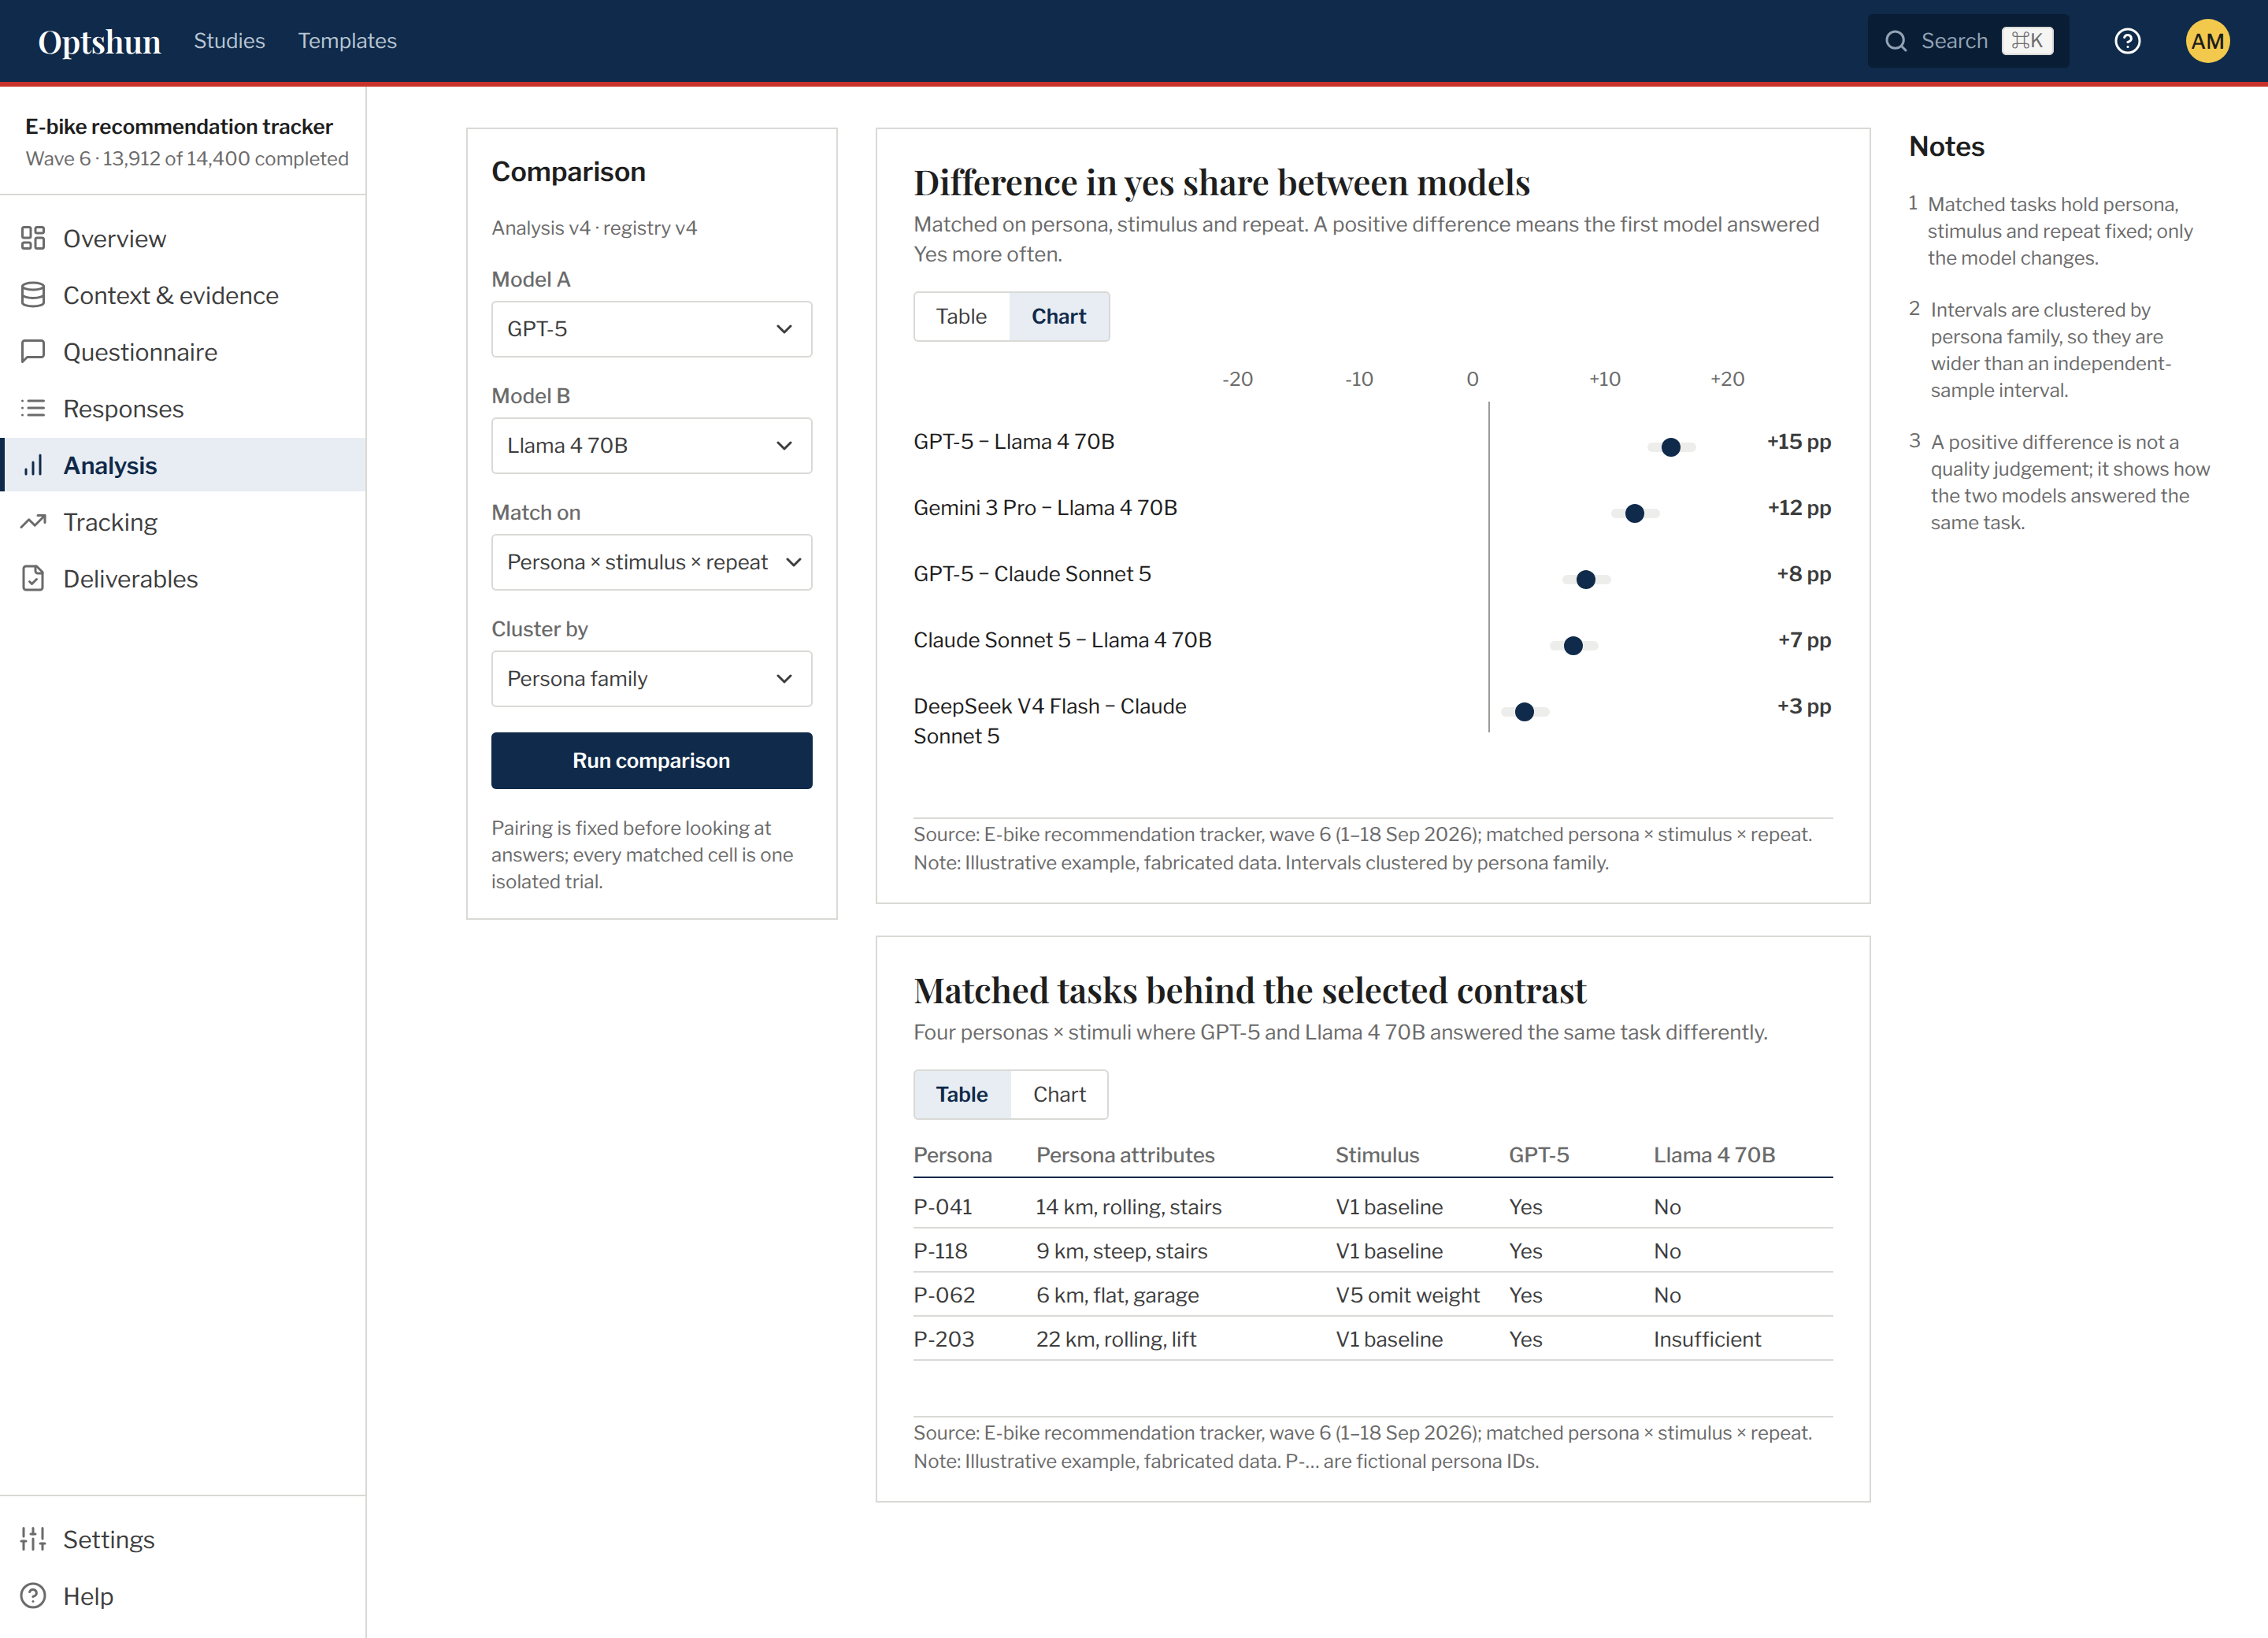
Task: Select persona P-118 in the table
Action: click(x=940, y=1251)
